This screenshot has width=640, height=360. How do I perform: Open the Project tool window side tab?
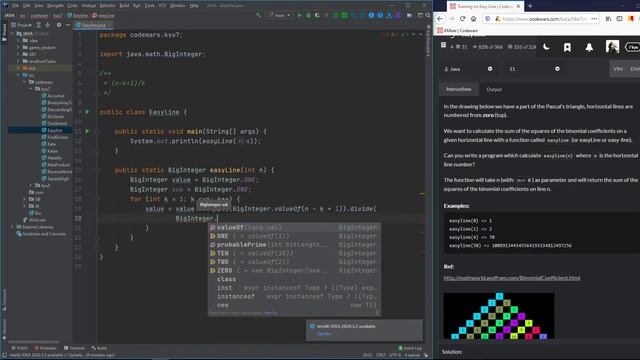coord(4,33)
